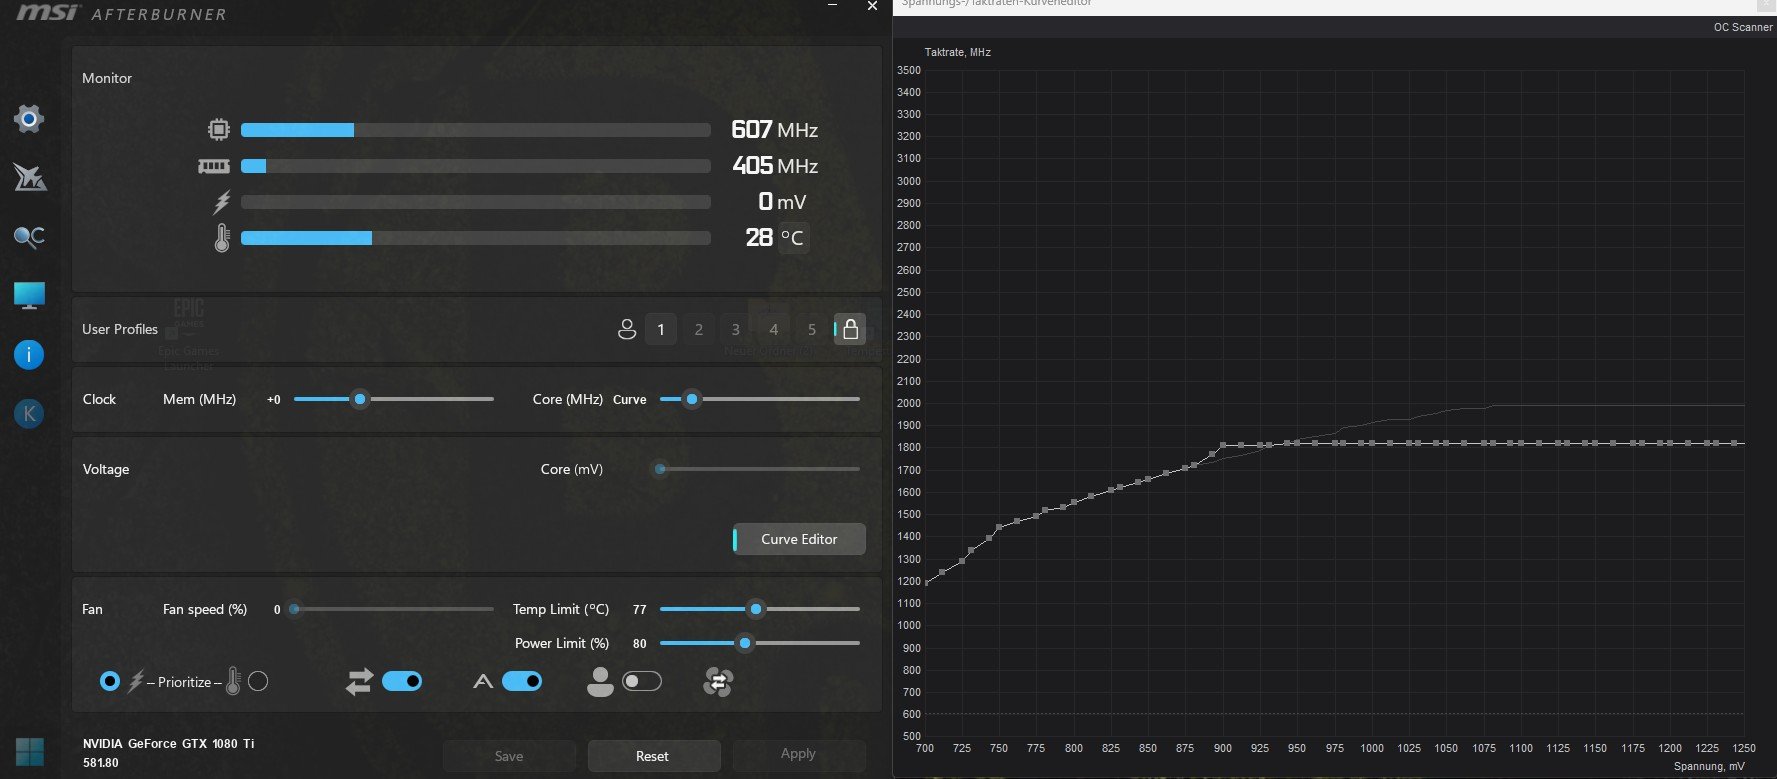1777x779 pixels.
Task: Click the Core clock Curve value label
Action: tap(629, 400)
